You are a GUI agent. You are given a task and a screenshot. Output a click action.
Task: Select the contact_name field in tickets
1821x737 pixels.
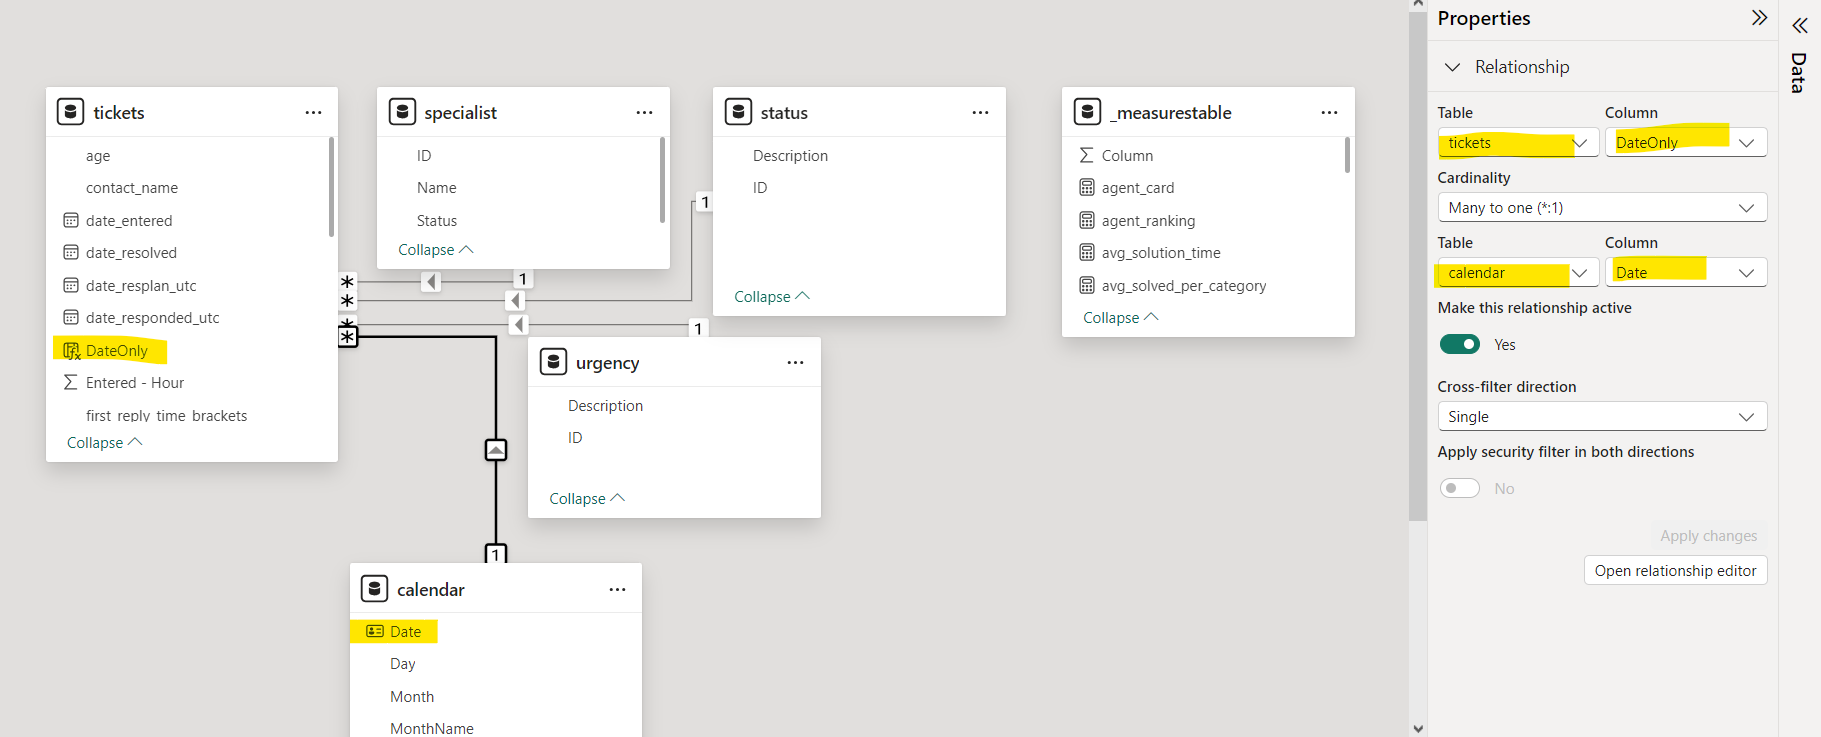click(132, 188)
